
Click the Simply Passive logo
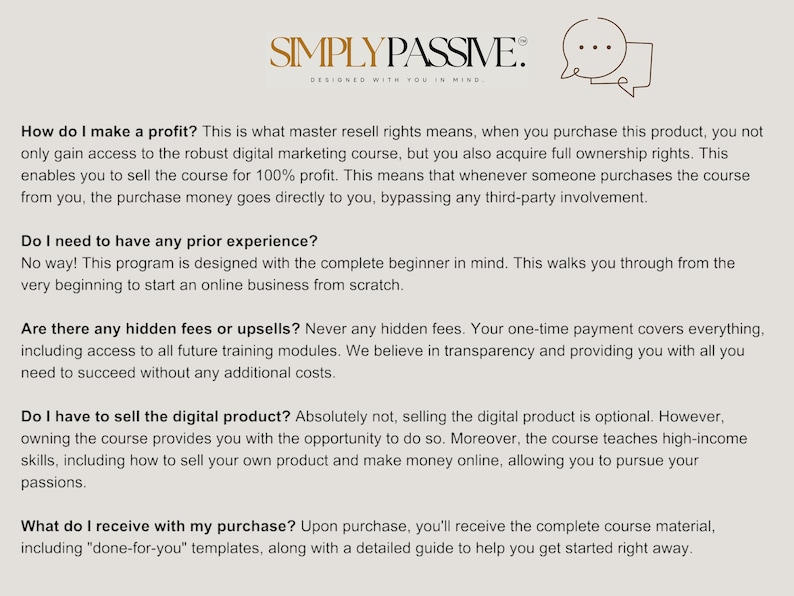(398, 59)
